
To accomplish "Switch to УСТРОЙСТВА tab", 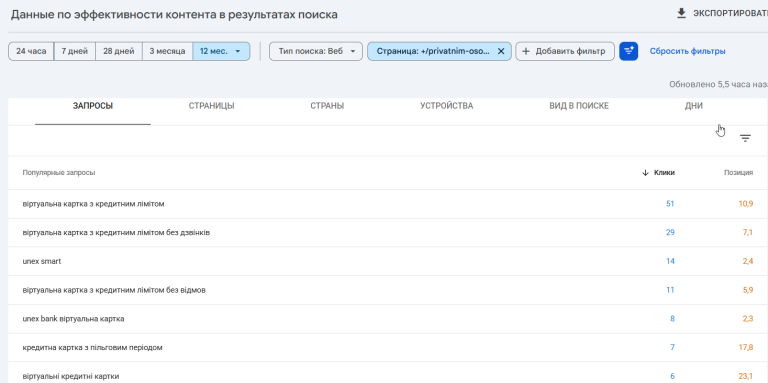I will [x=447, y=106].
